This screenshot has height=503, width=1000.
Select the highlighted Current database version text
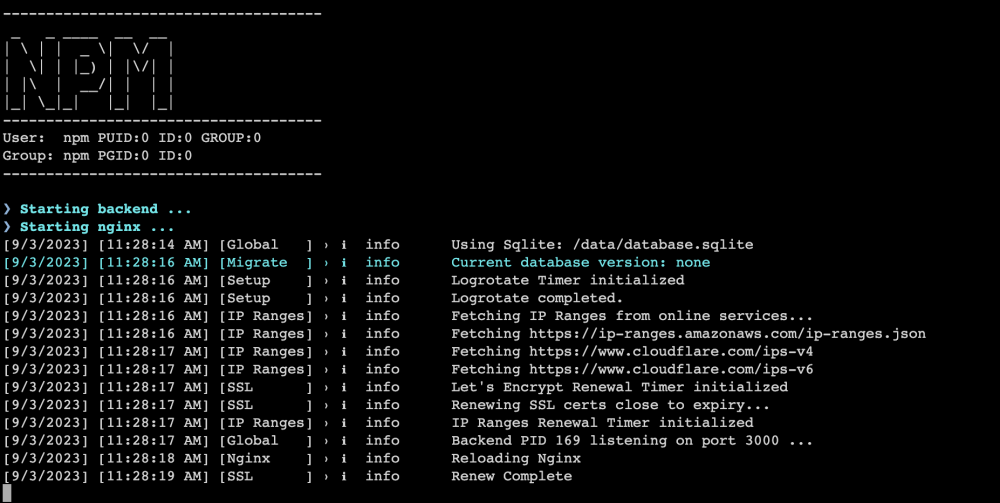[580, 263]
